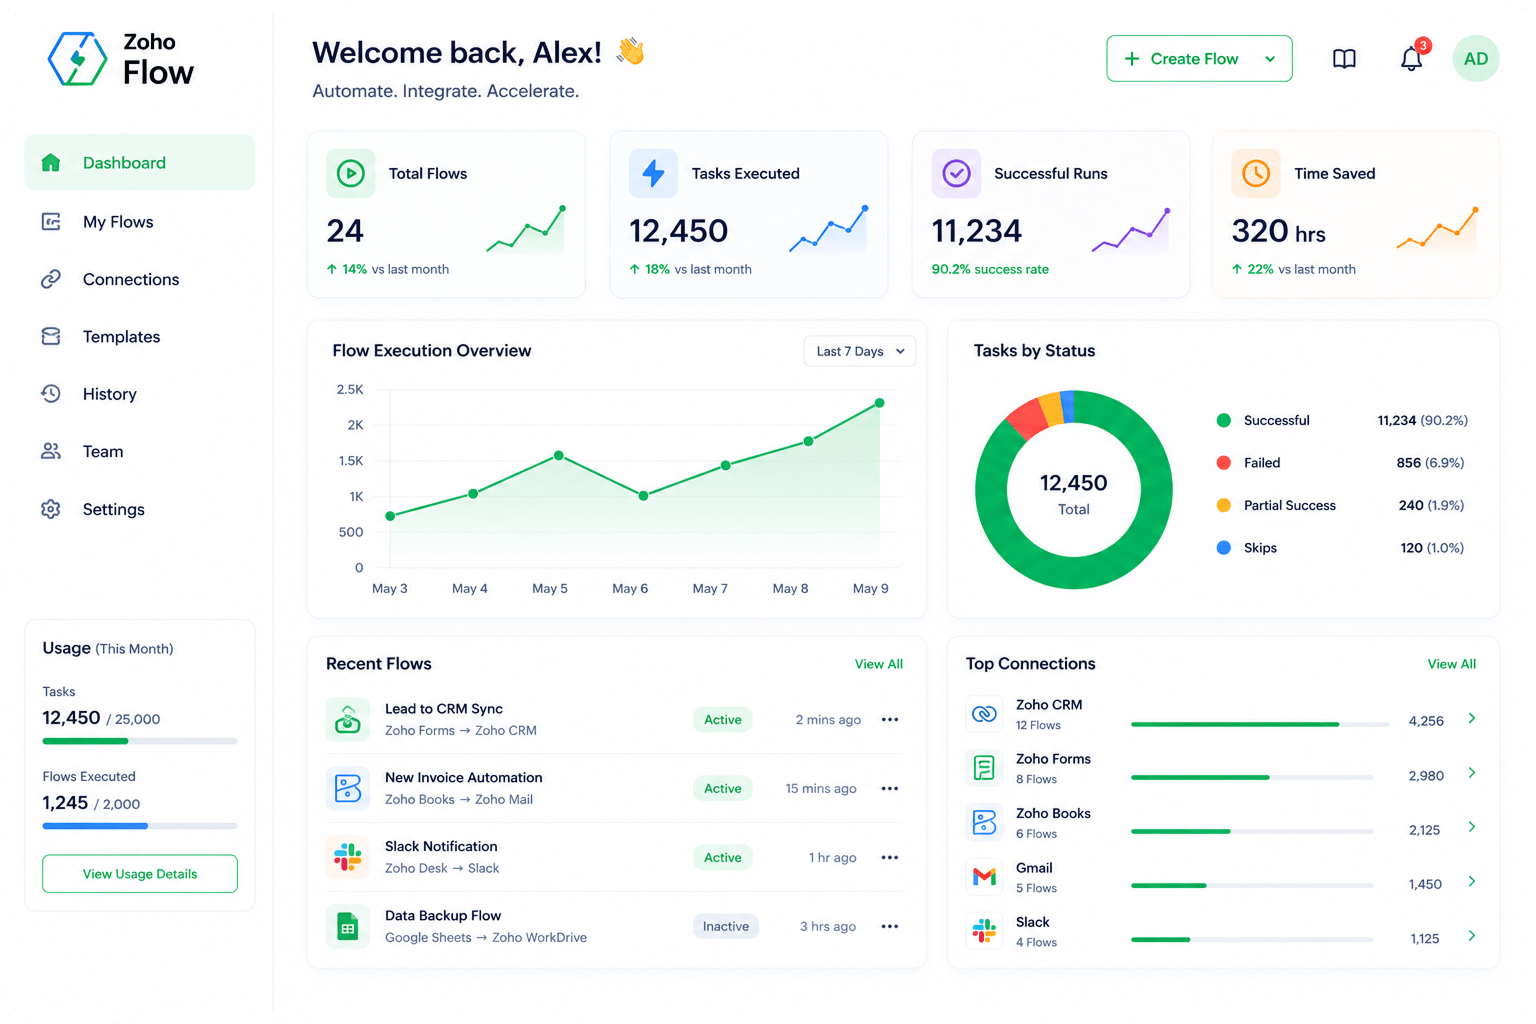Open the Last 7 Days dropdown

pos(860,351)
